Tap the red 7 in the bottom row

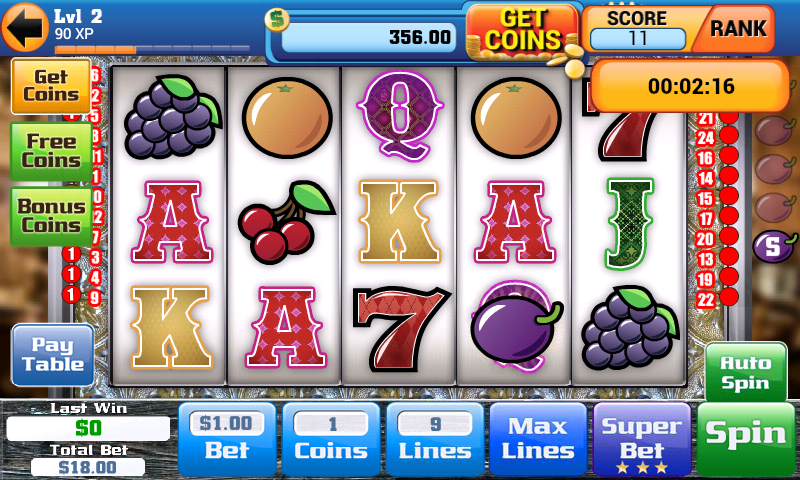click(x=401, y=326)
